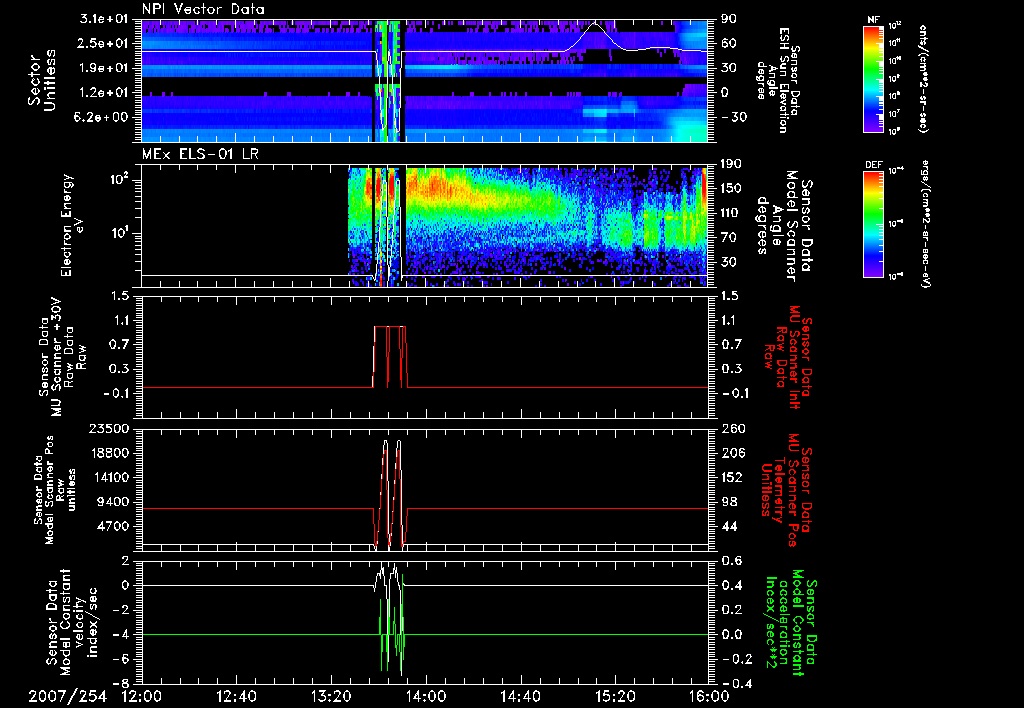This screenshot has height=708, width=1024.
Task: Click the 0.6 acceleration tick value
Action: [x=733, y=560]
